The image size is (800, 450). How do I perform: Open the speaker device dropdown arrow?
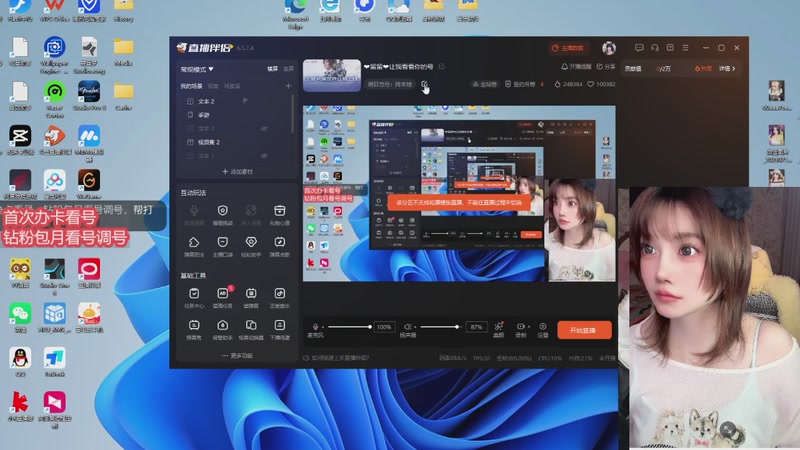point(415,327)
